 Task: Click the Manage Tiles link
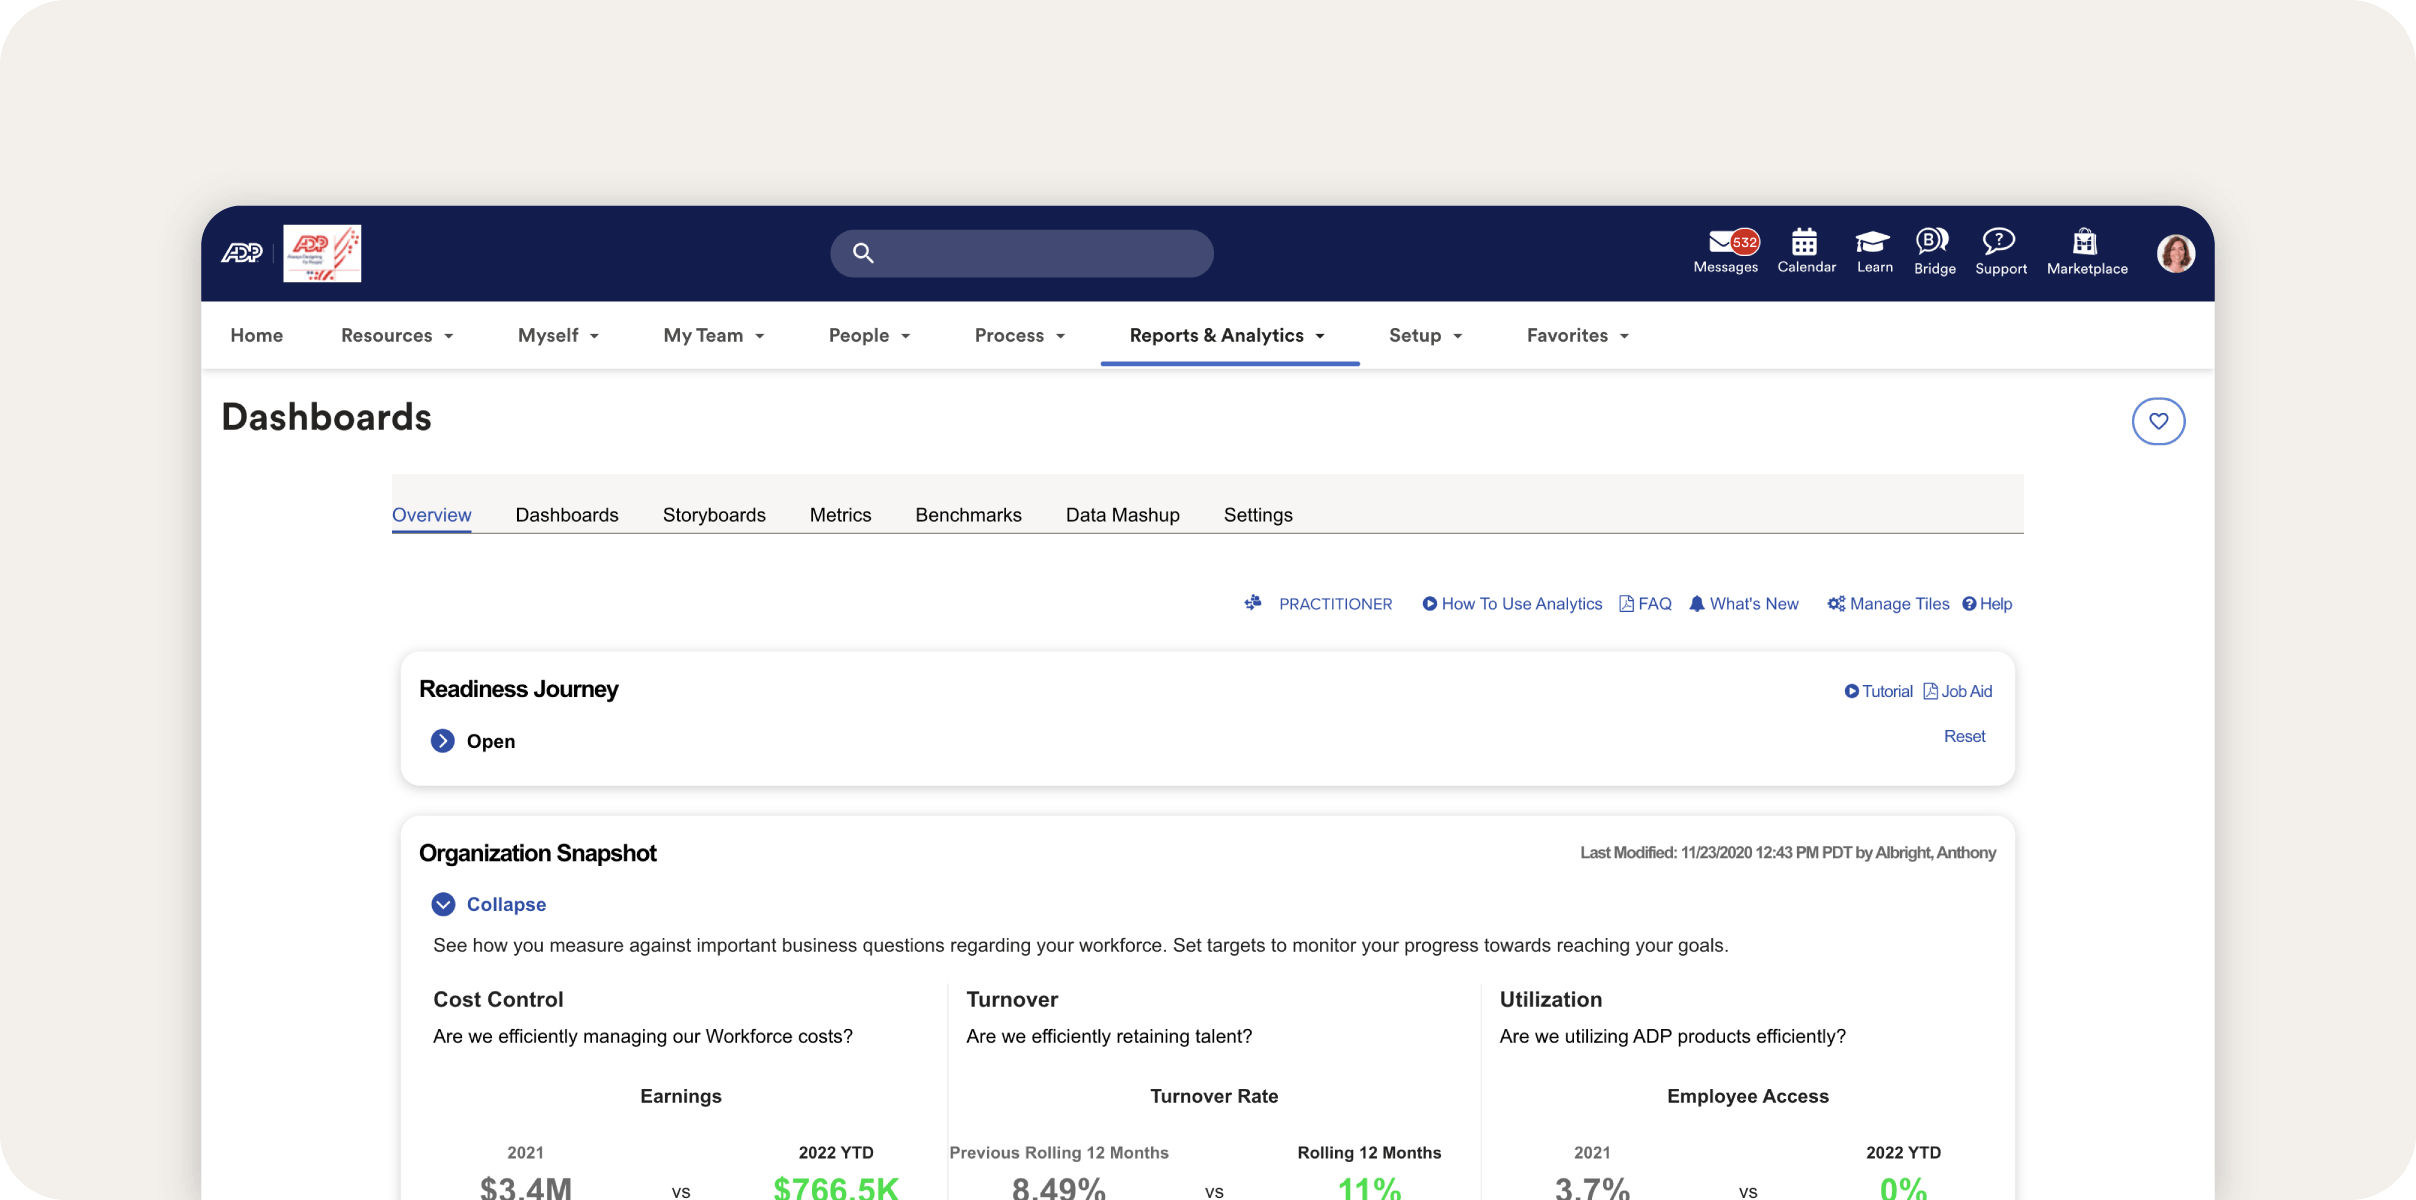pos(1897,603)
